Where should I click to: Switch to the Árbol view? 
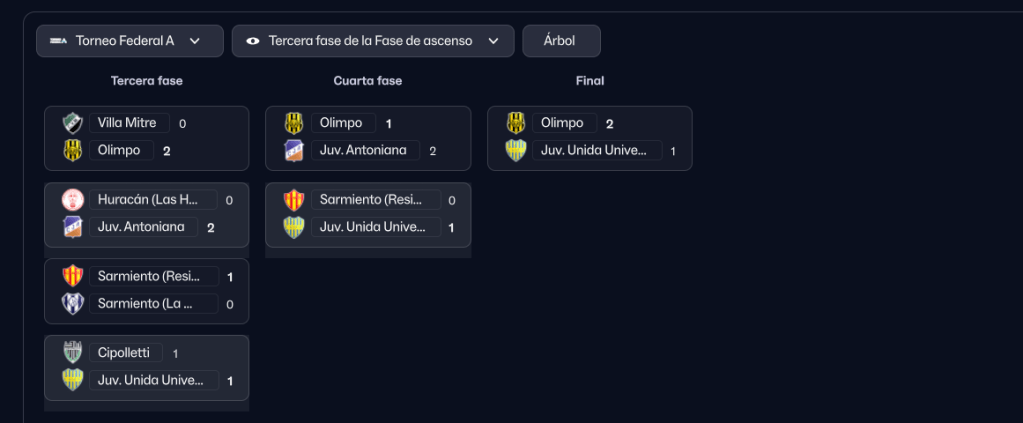tap(561, 41)
